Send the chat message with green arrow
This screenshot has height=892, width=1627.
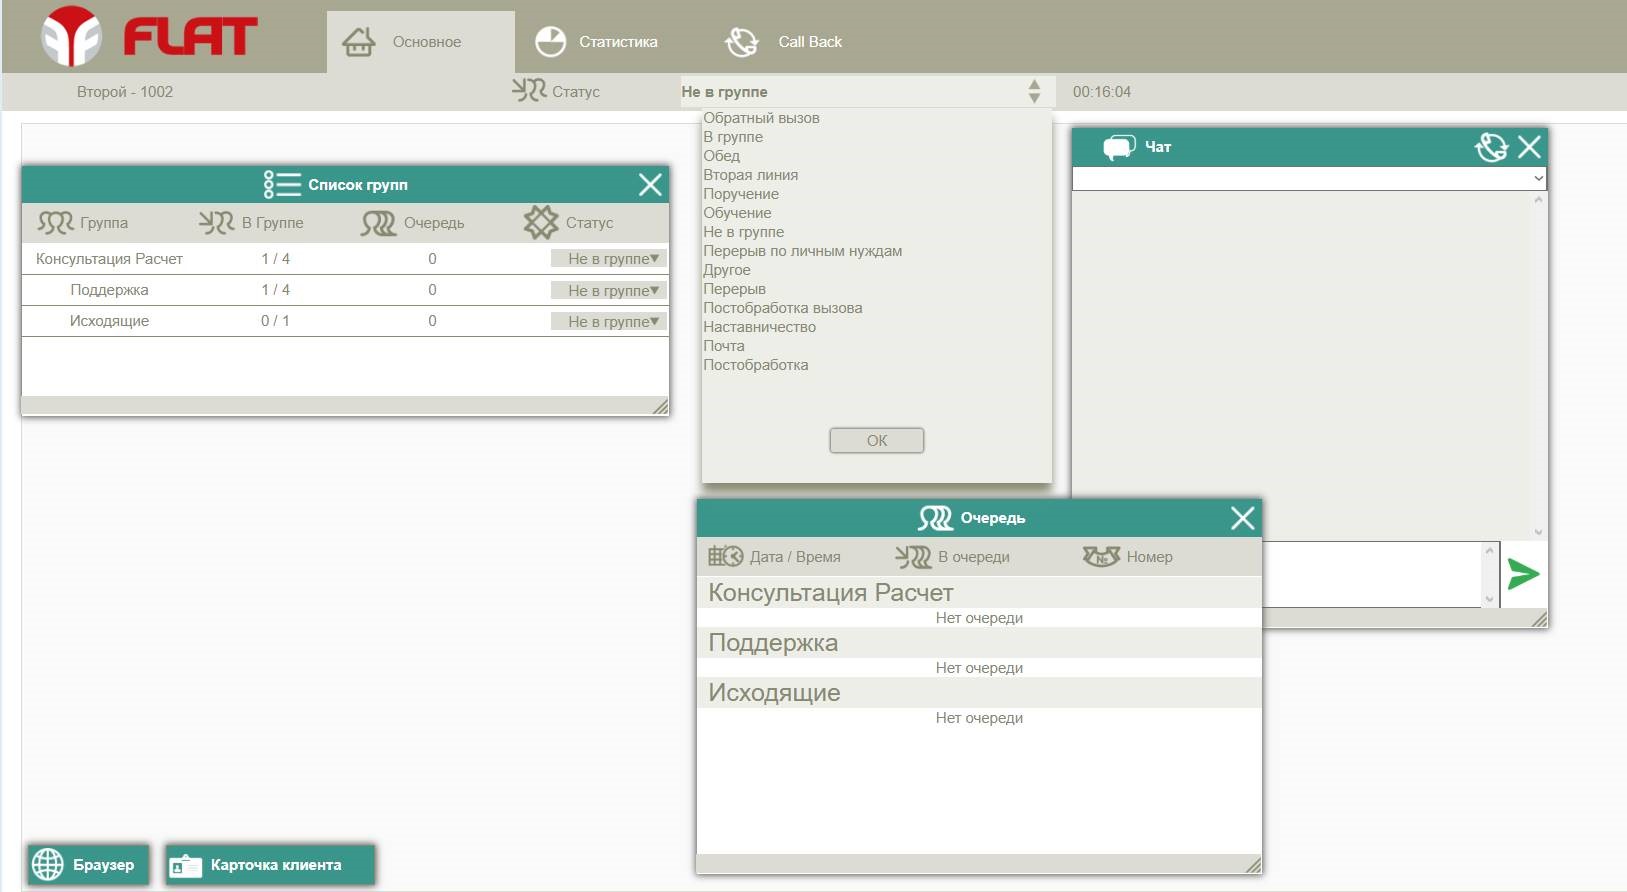pos(1523,574)
